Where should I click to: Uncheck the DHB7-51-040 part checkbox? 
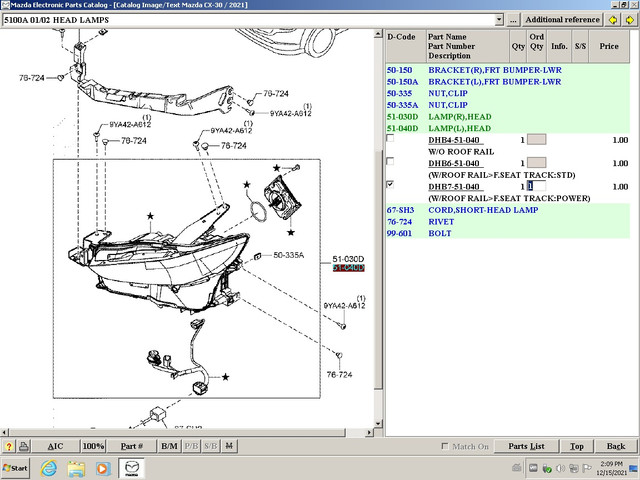390,184
